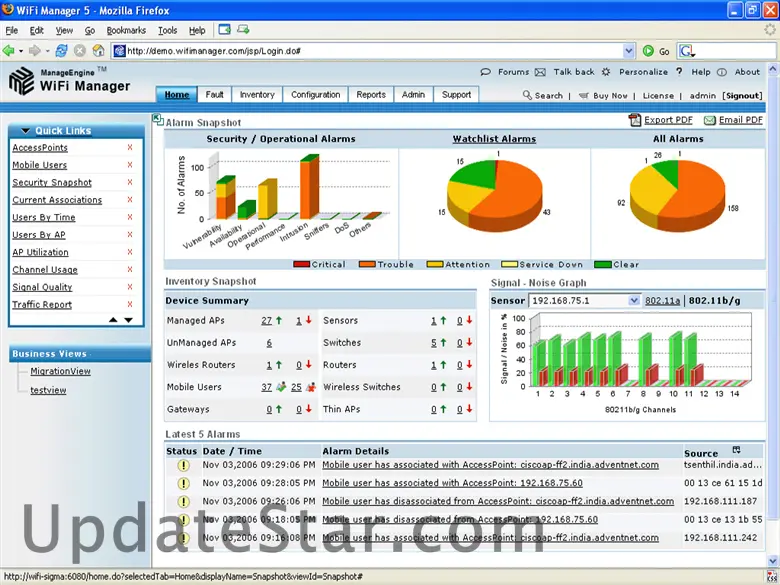The height and width of the screenshot is (585, 780).
Task: Open alarm about AccessPoint 192.168.75.60 association
Action: 452,483
